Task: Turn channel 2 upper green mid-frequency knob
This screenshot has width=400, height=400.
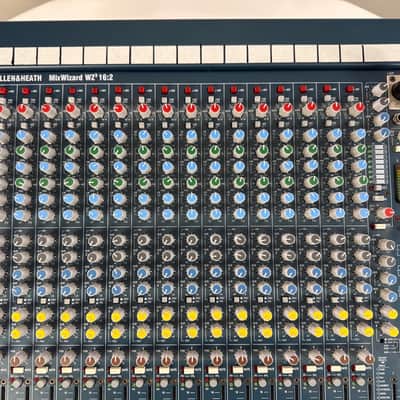Action: pos(23,152)
